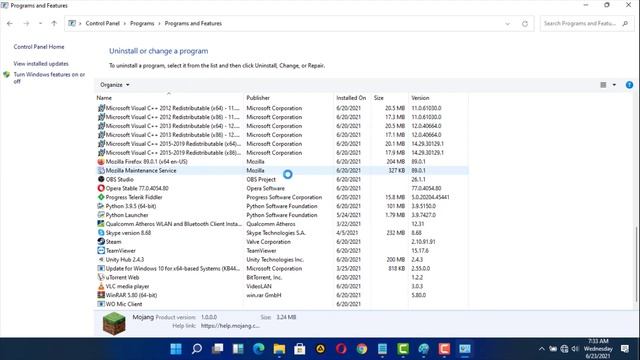
Task: Go to Control Panel breadcrumb
Action: click(102, 24)
